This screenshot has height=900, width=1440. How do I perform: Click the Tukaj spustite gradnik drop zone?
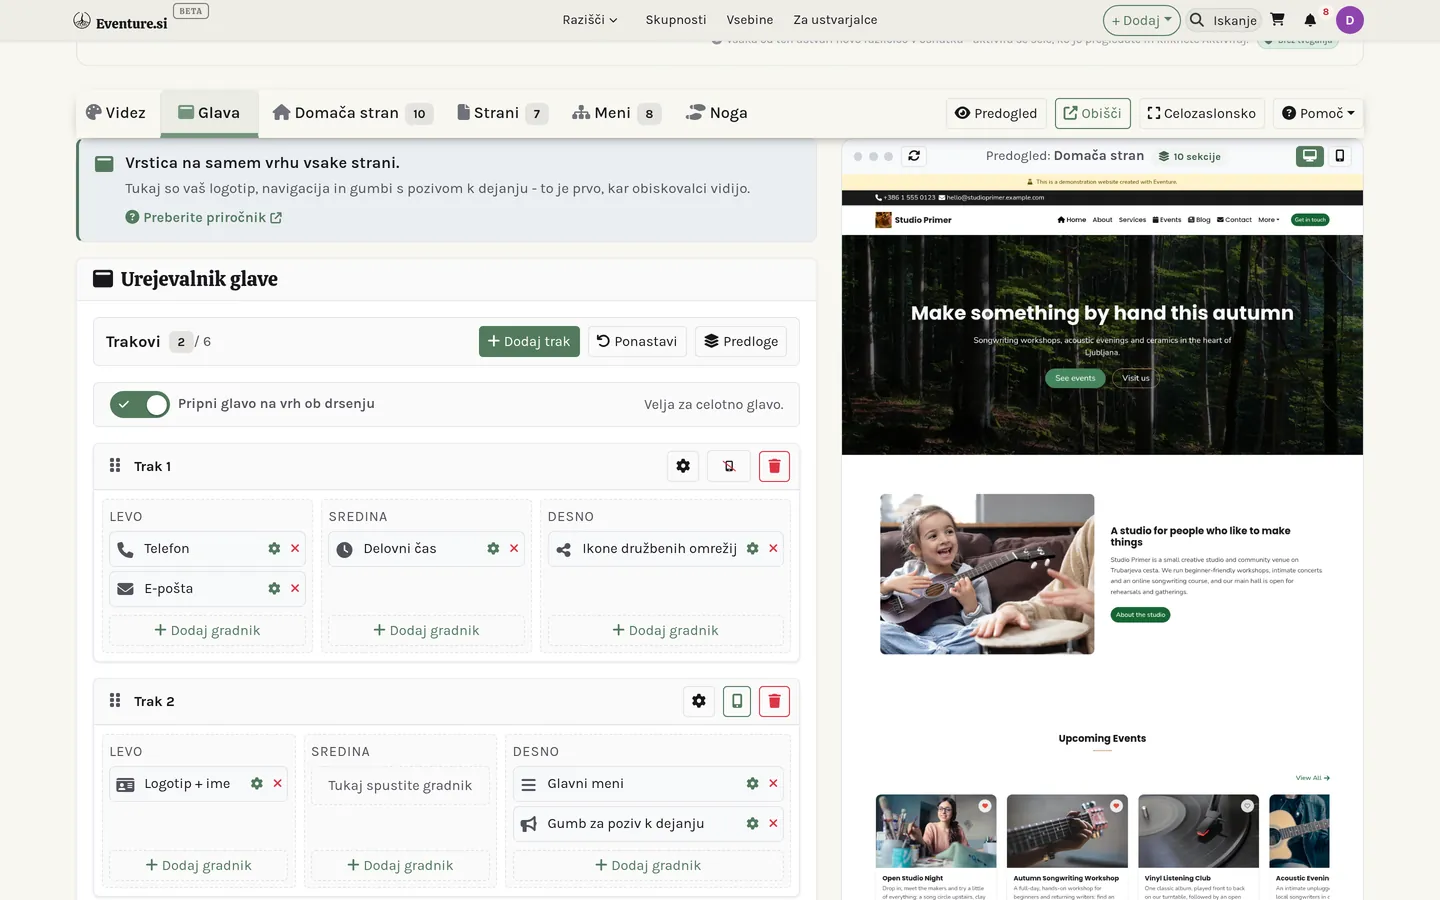[x=400, y=786]
